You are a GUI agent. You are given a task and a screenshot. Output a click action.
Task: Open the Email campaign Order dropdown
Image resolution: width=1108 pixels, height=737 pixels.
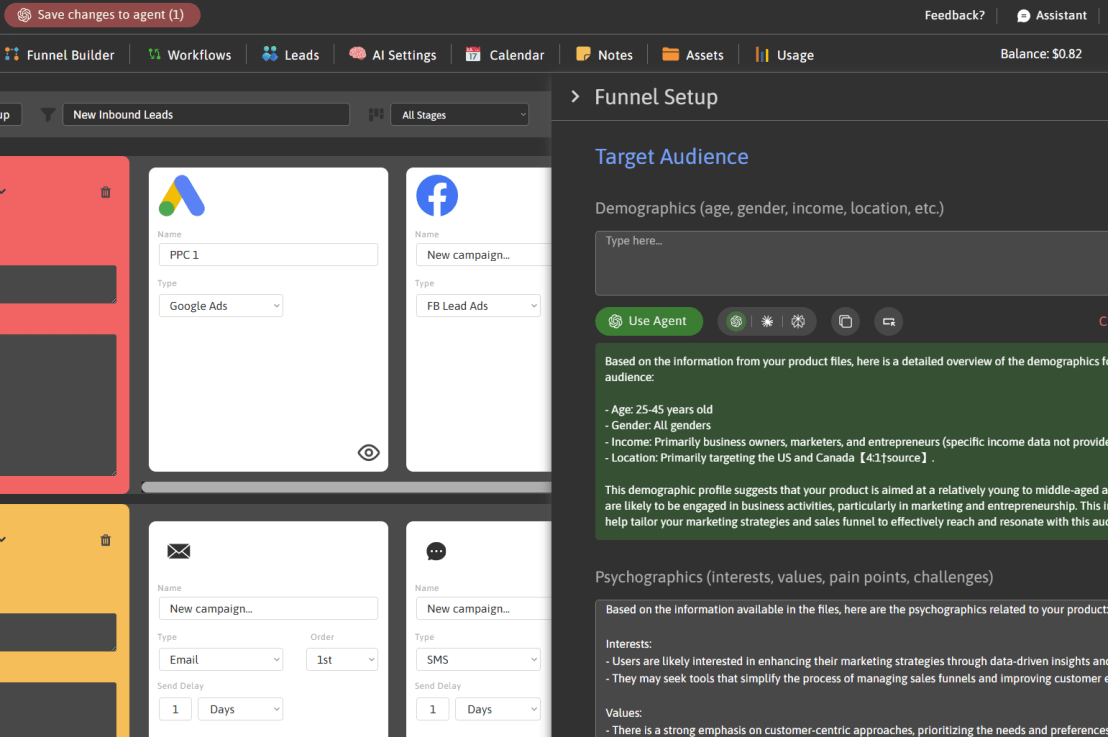click(342, 660)
